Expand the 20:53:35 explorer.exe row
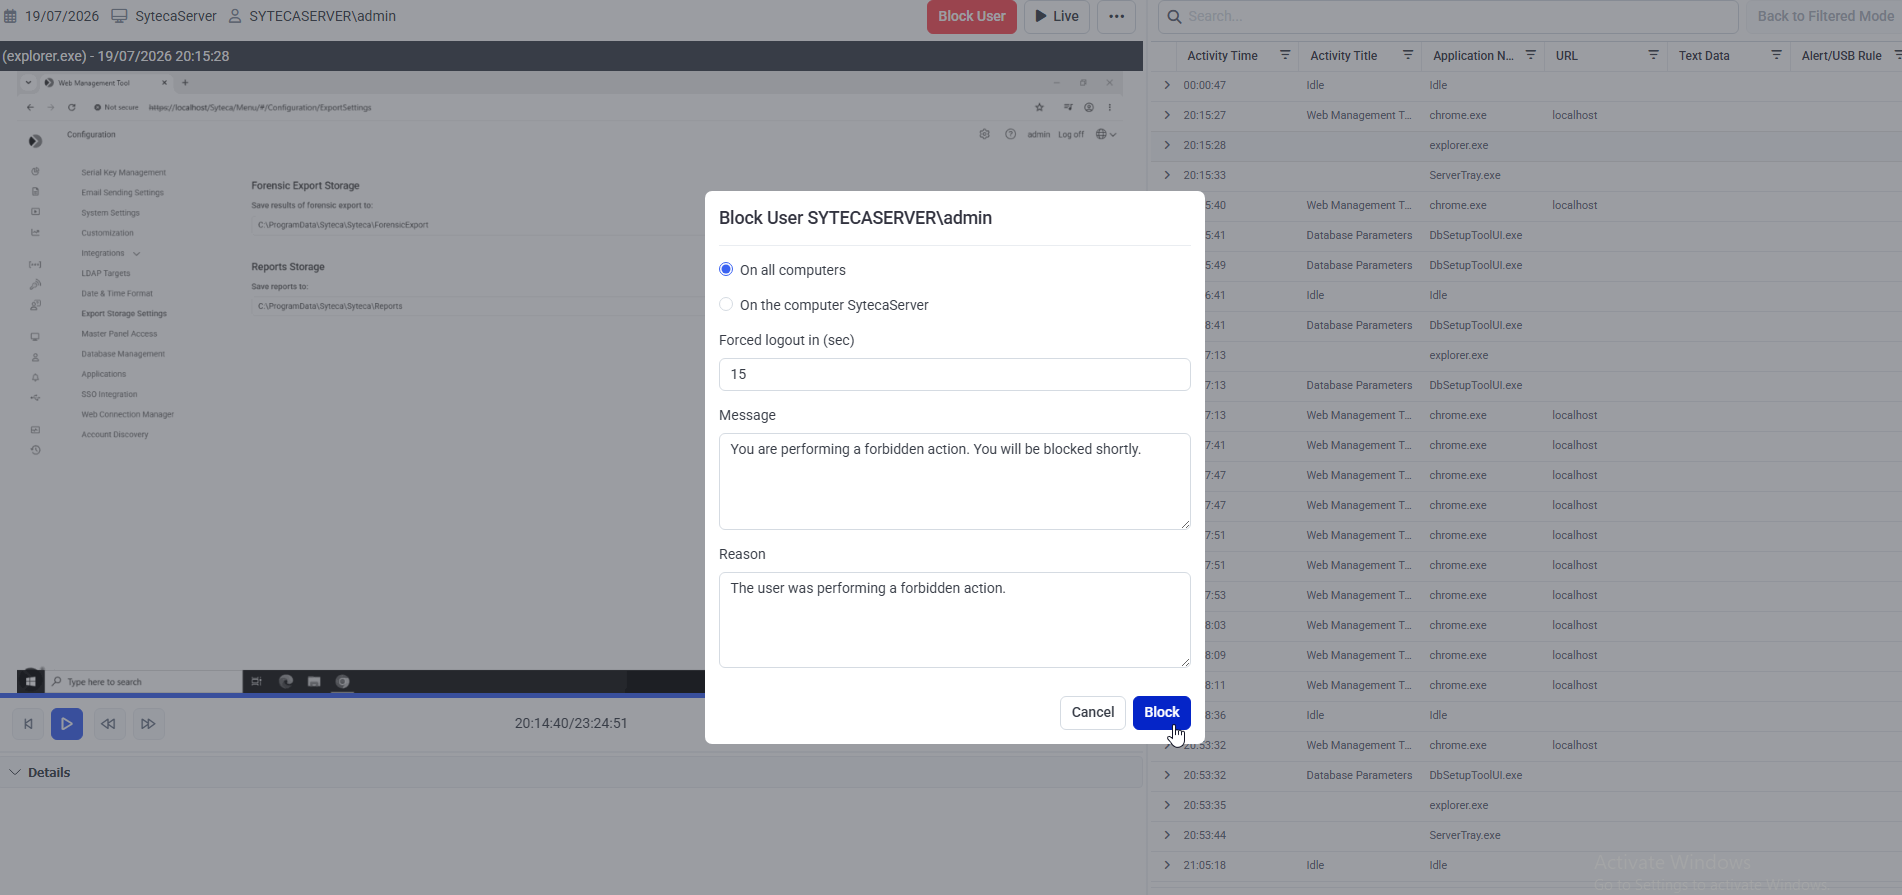Screen dimensions: 1902x895 click(x=1166, y=805)
